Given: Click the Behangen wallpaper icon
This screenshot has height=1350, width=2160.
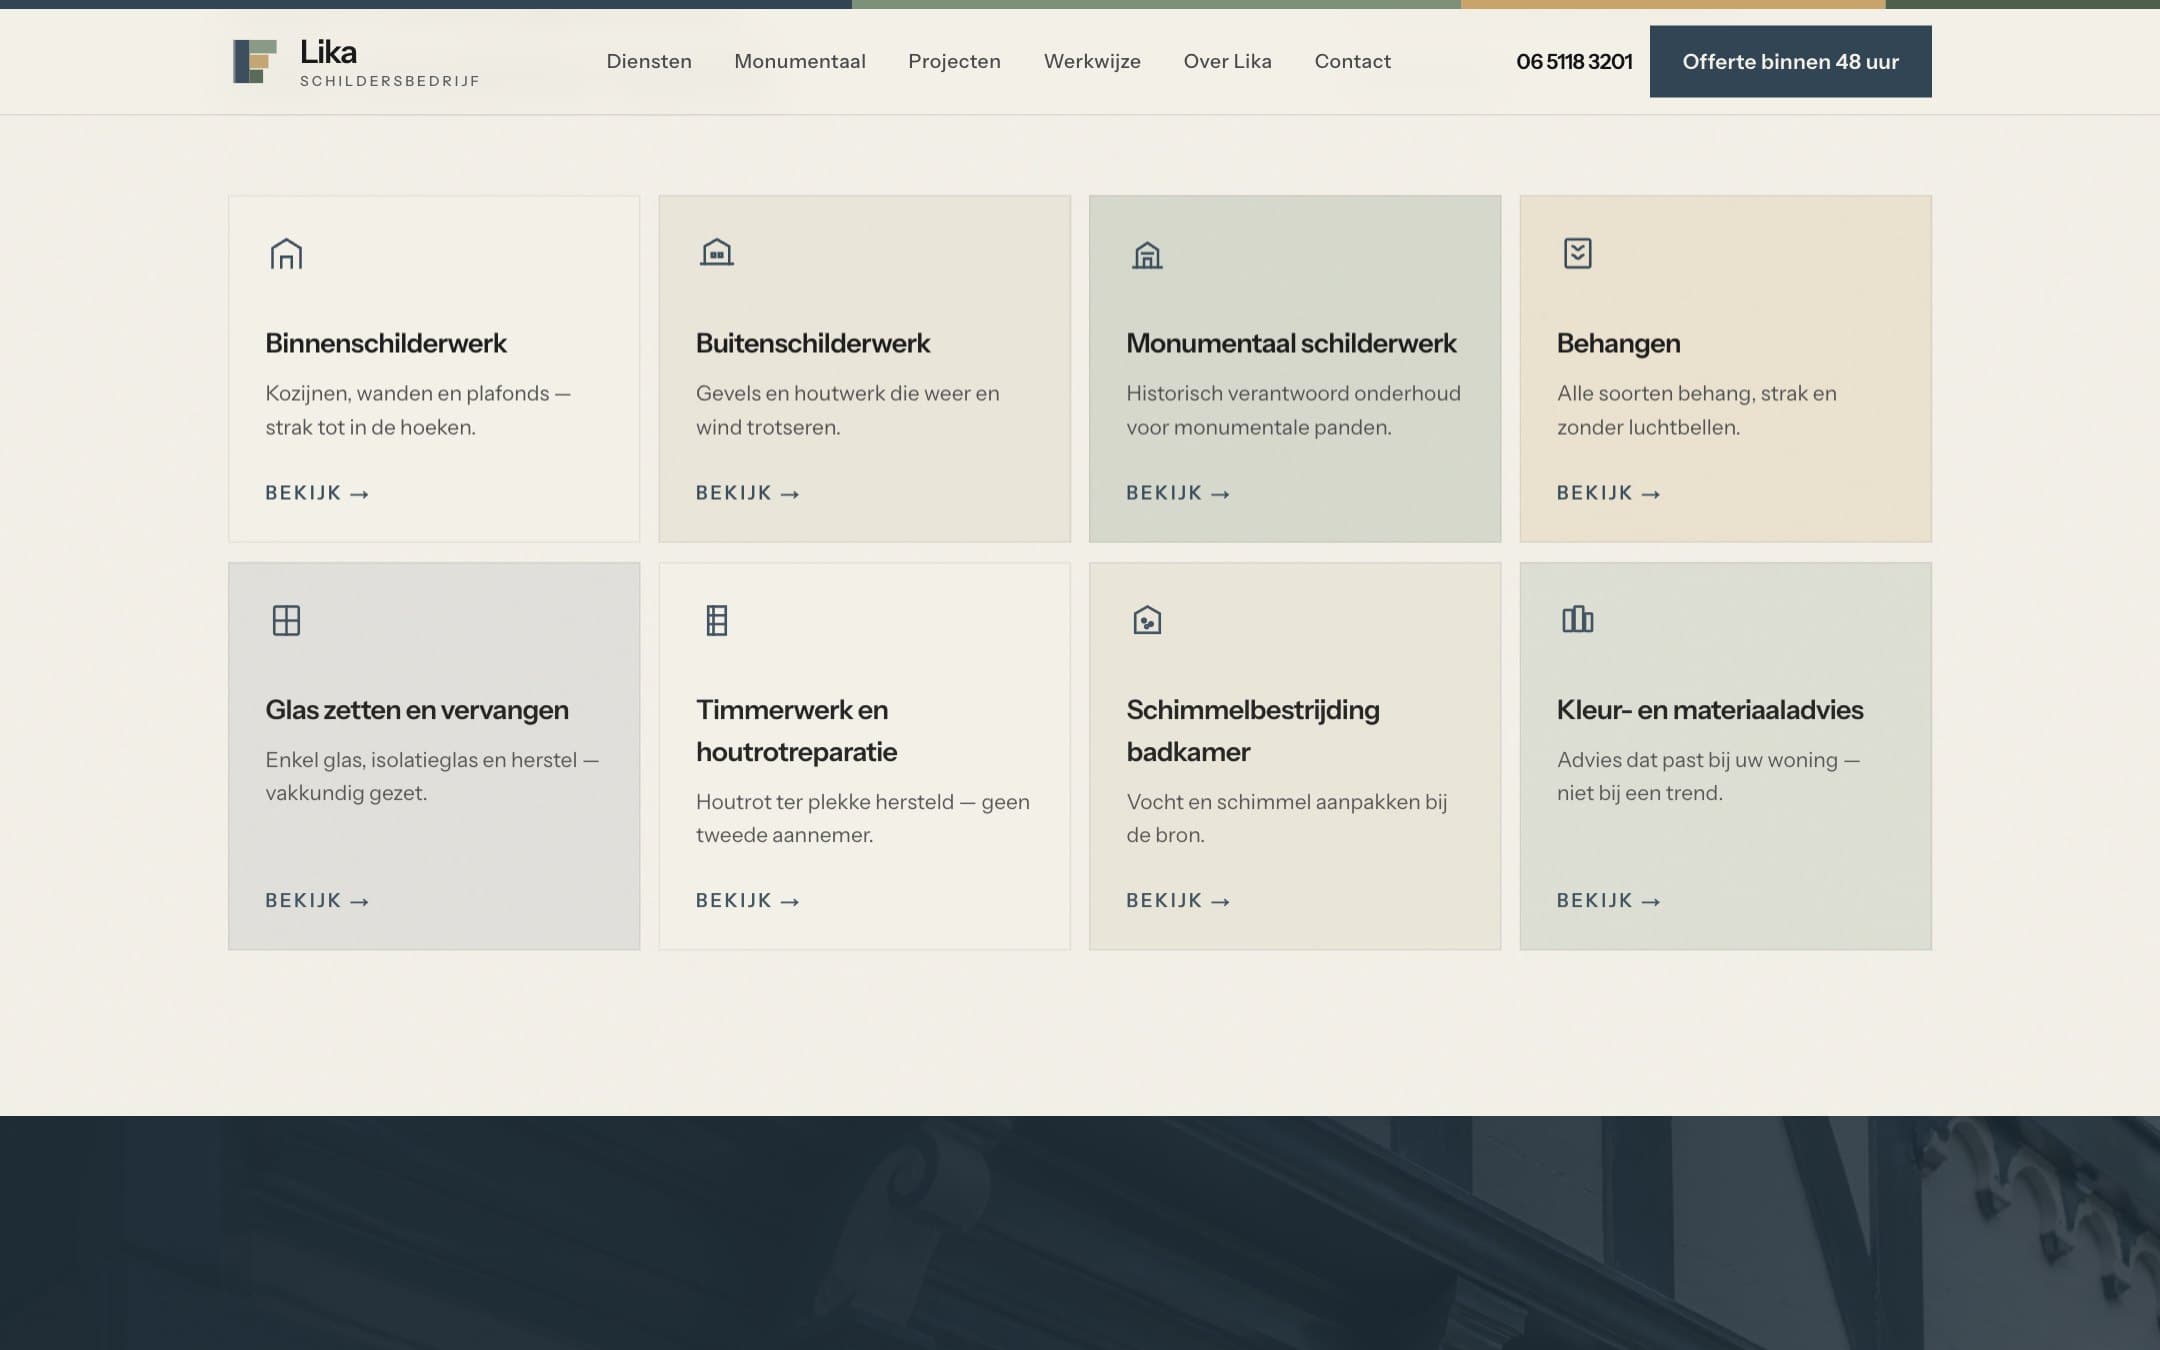Looking at the screenshot, I should [1577, 253].
